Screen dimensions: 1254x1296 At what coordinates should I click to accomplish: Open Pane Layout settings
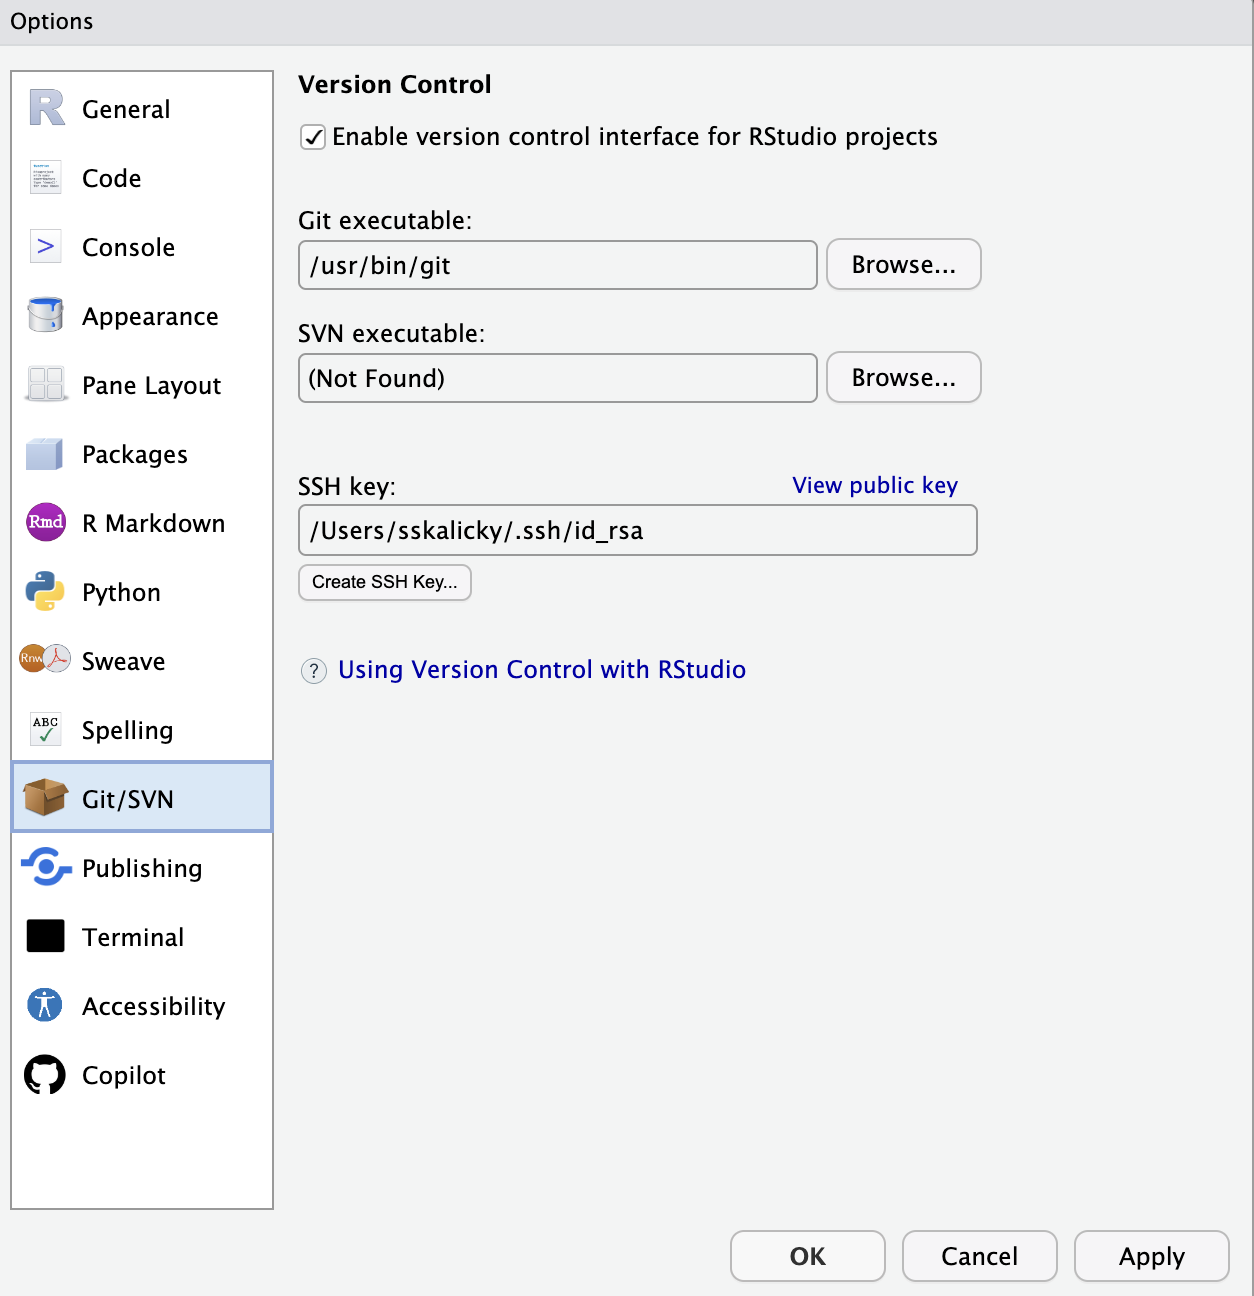(x=152, y=385)
